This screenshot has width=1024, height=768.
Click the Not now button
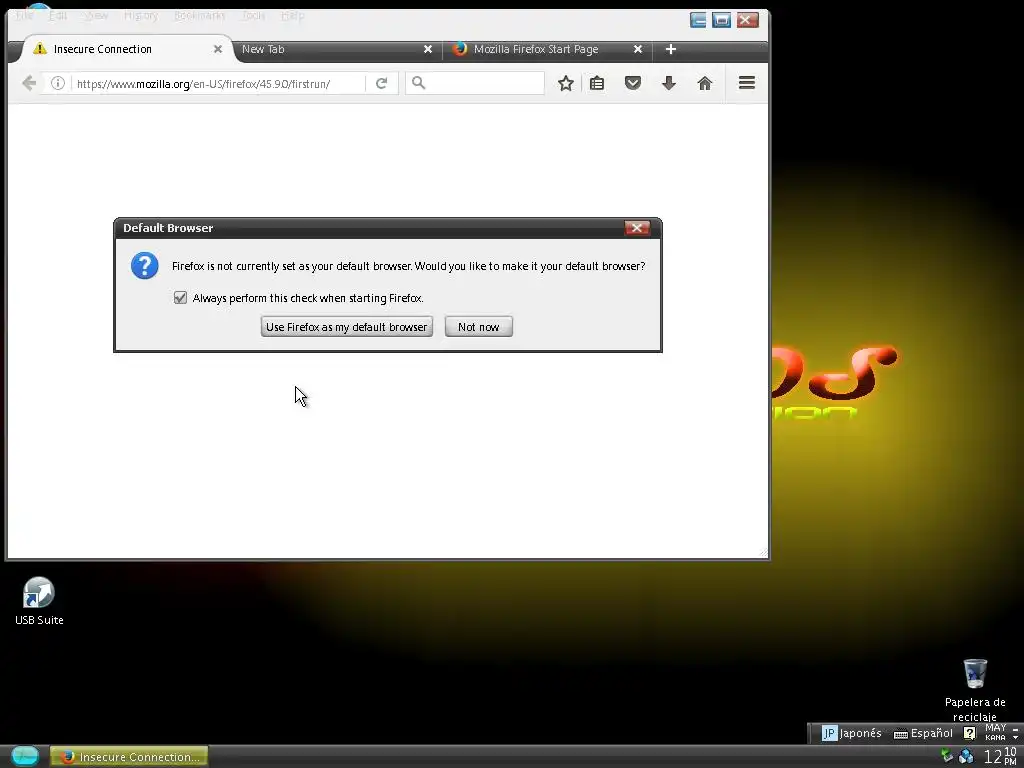click(x=479, y=327)
